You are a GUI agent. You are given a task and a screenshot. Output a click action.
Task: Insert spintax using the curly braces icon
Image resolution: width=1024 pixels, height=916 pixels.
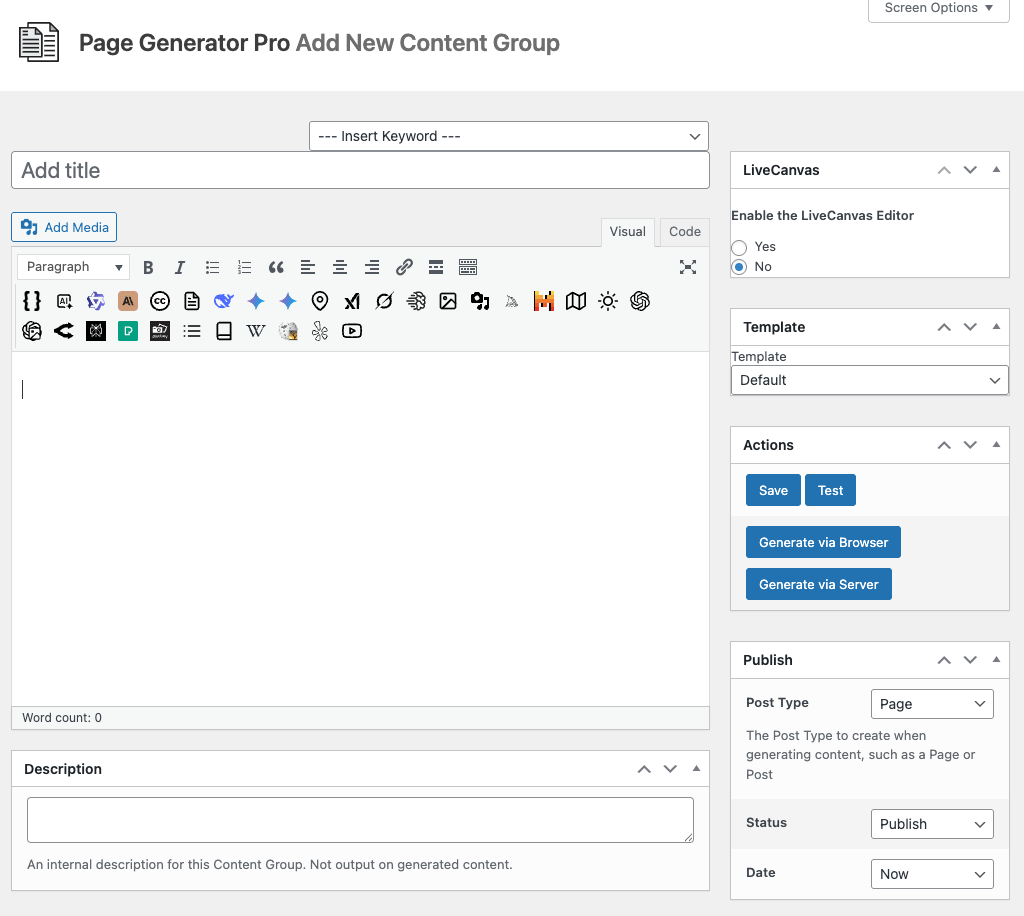[x=31, y=301]
